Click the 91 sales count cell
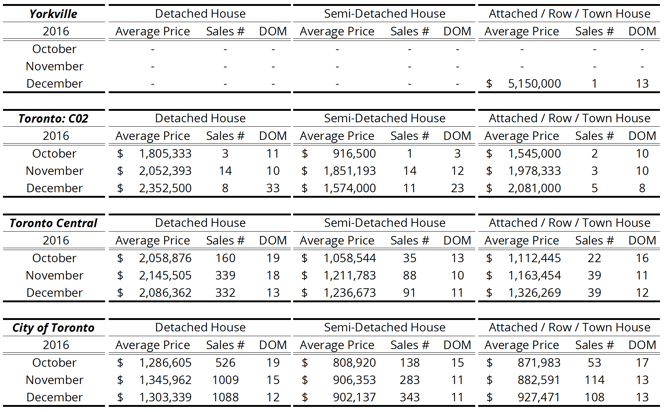The width and height of the screenshot is (664, 412). [409, 293]
